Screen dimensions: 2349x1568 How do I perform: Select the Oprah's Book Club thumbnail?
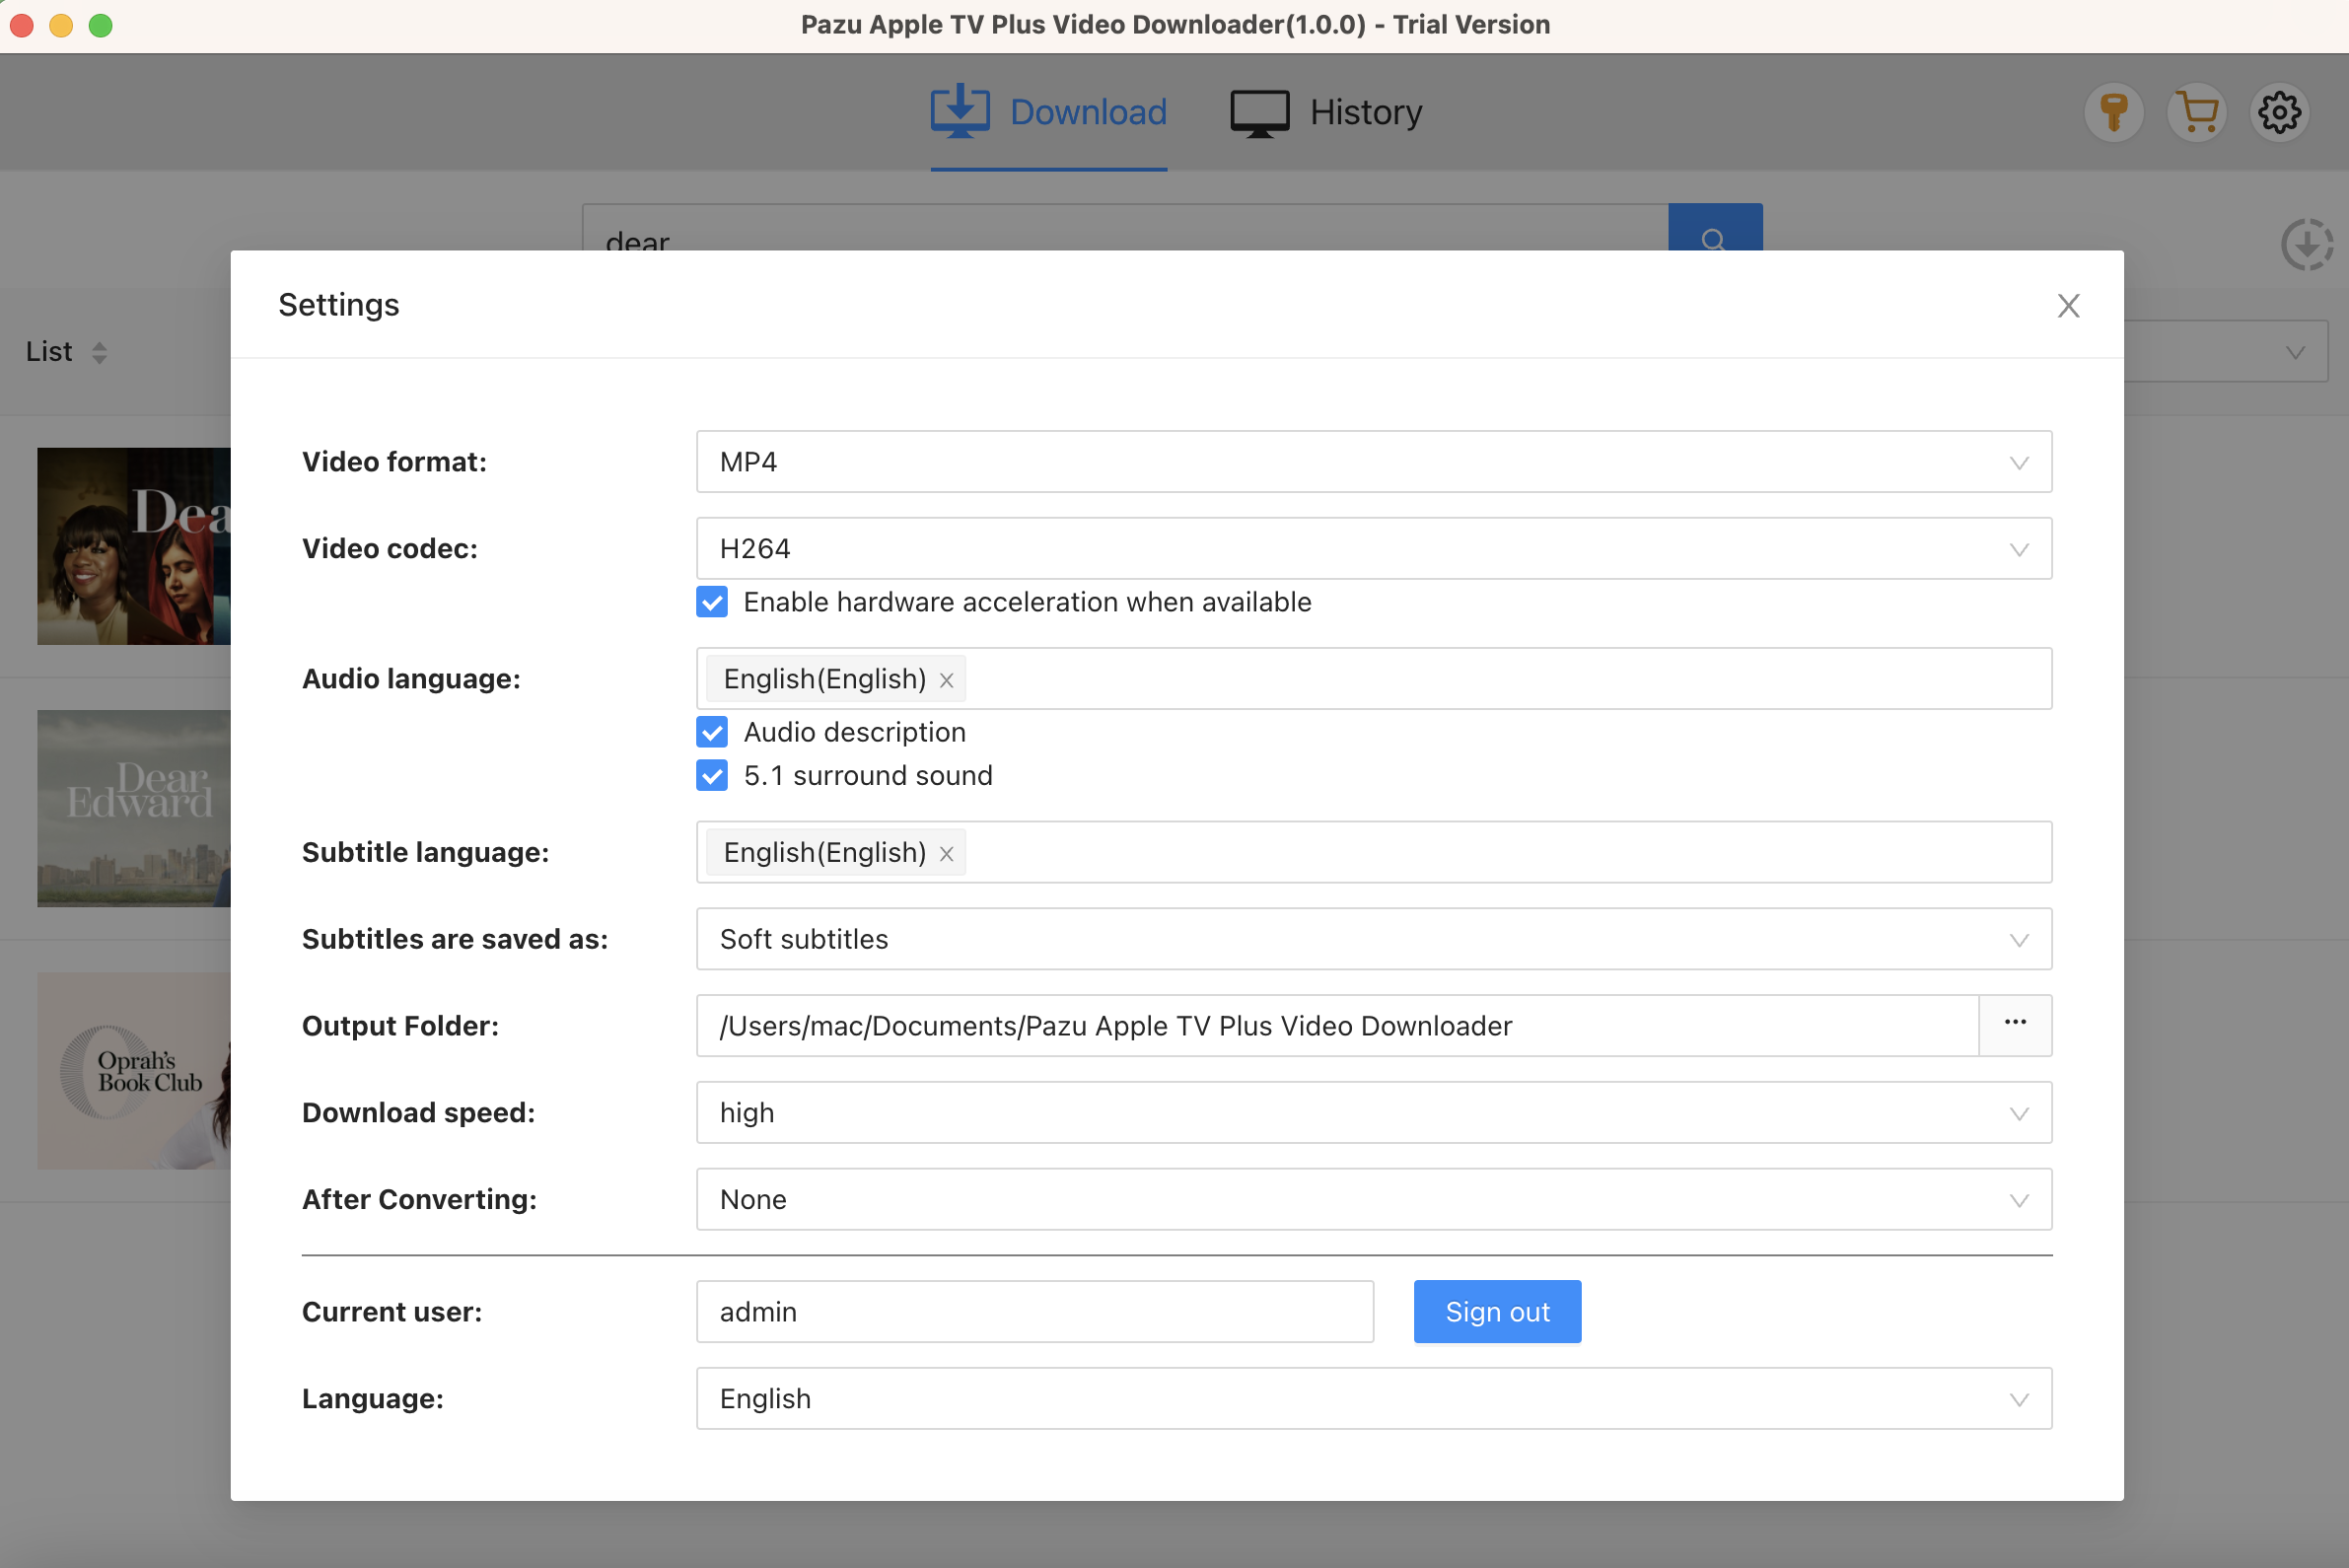(x=134, y=1071)
